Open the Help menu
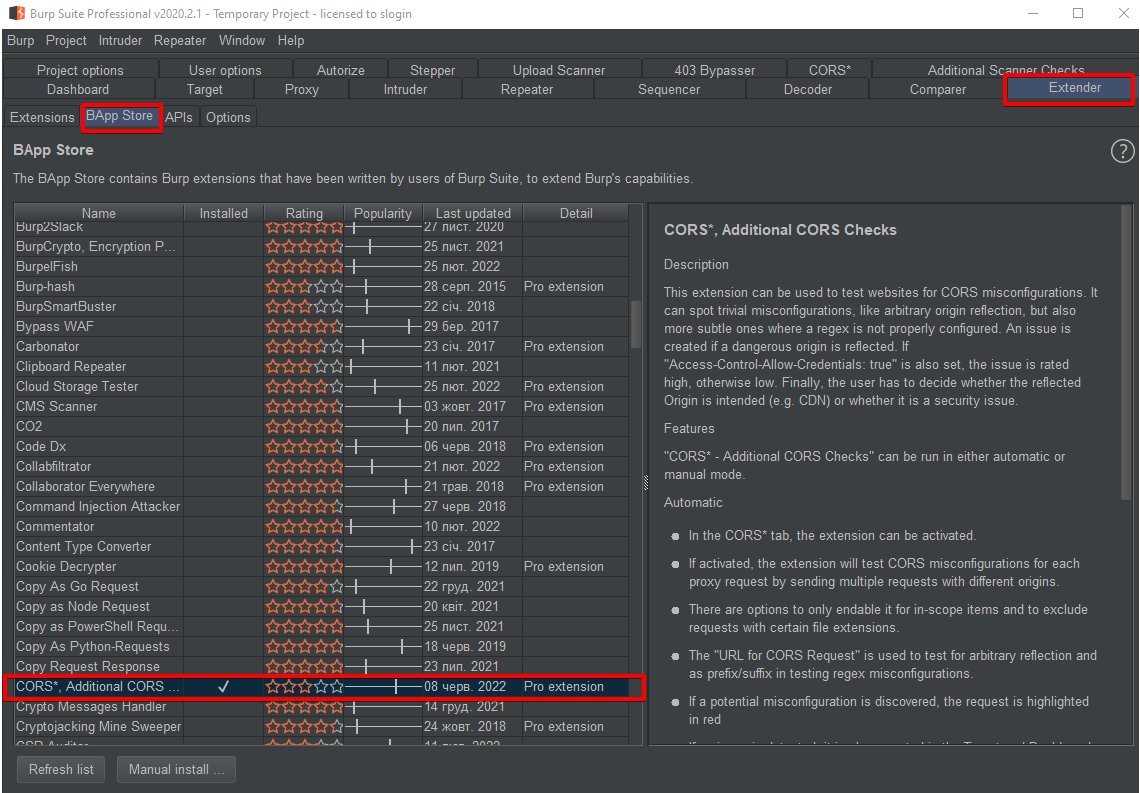Viewport: 1140px width, 793px height. tap(291, 41)
